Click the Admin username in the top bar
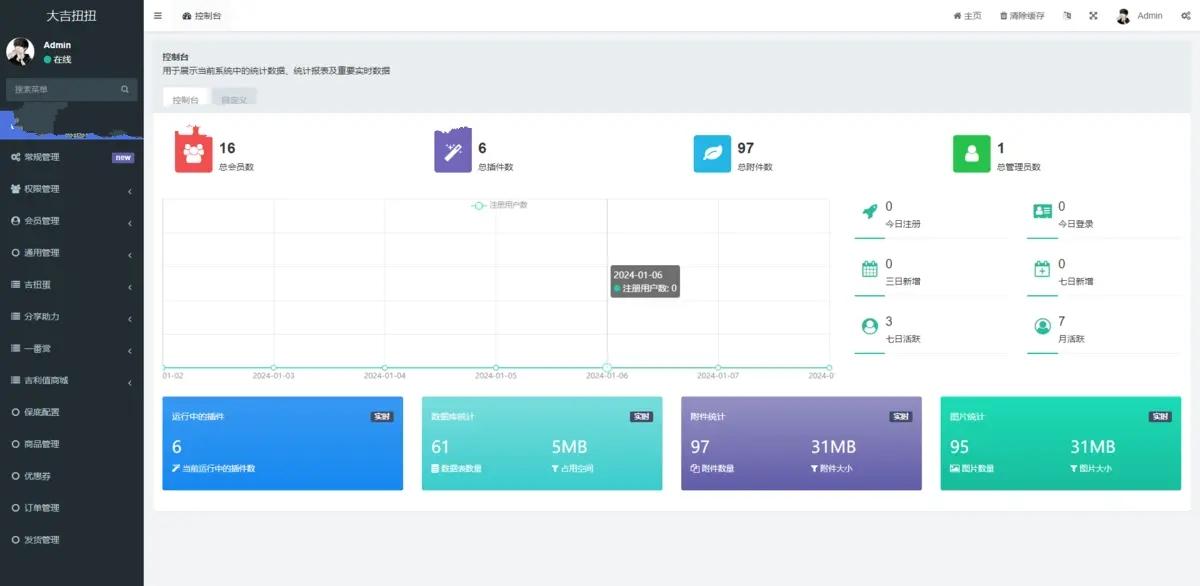Image resolution: width=1200 pixels, height=586 pixels. [1150, 16]
